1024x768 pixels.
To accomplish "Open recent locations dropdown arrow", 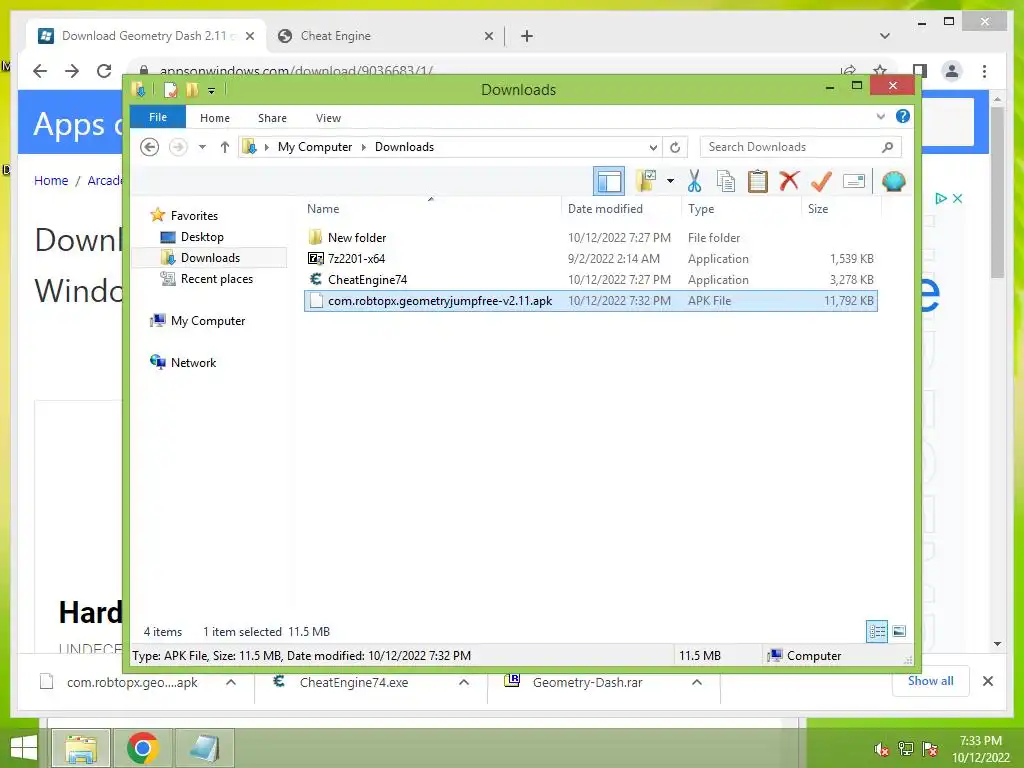I will (202, 147).
